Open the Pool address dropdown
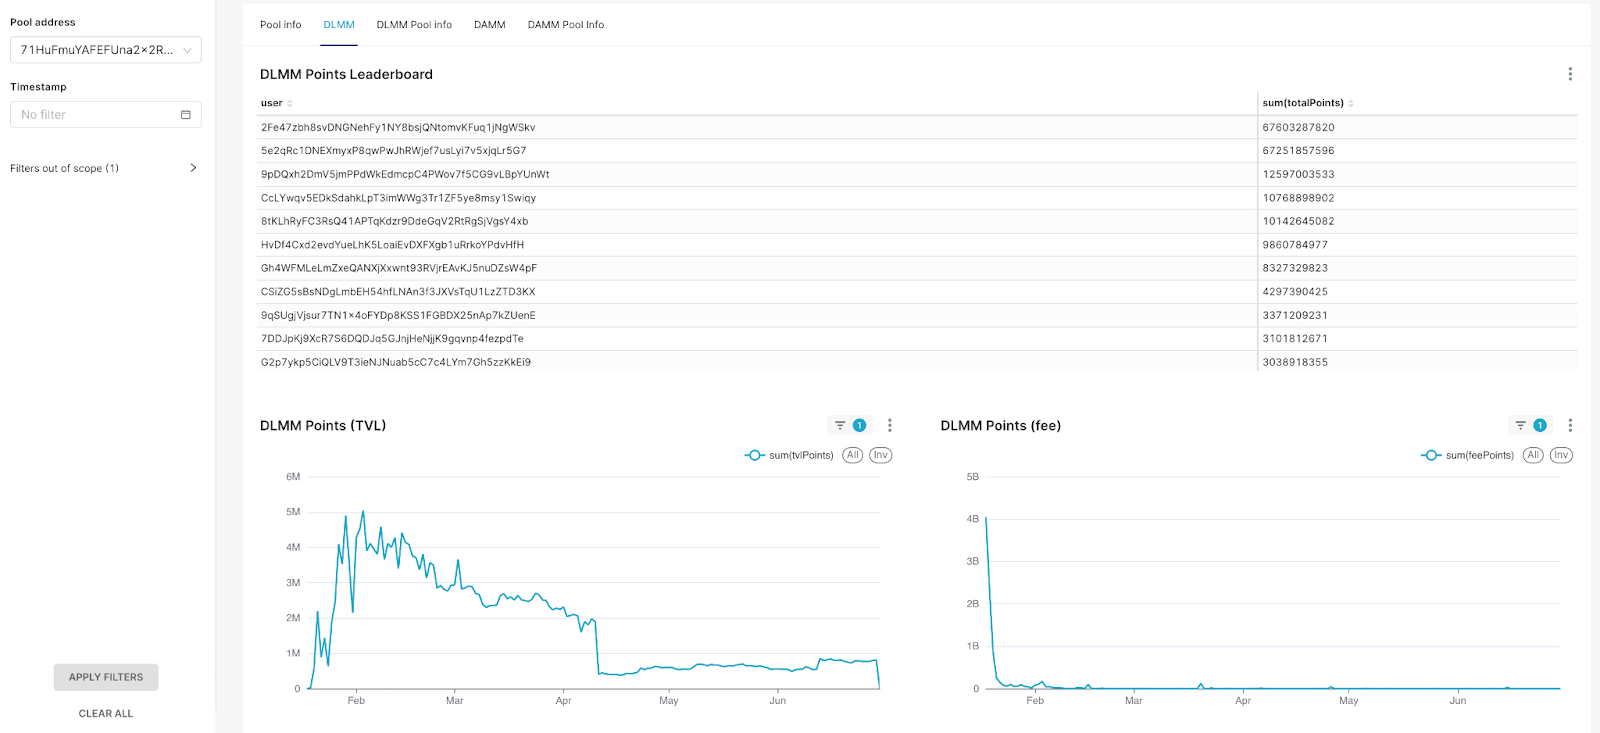The width and height of the screenshot is (1600, 733). point(106,50)
